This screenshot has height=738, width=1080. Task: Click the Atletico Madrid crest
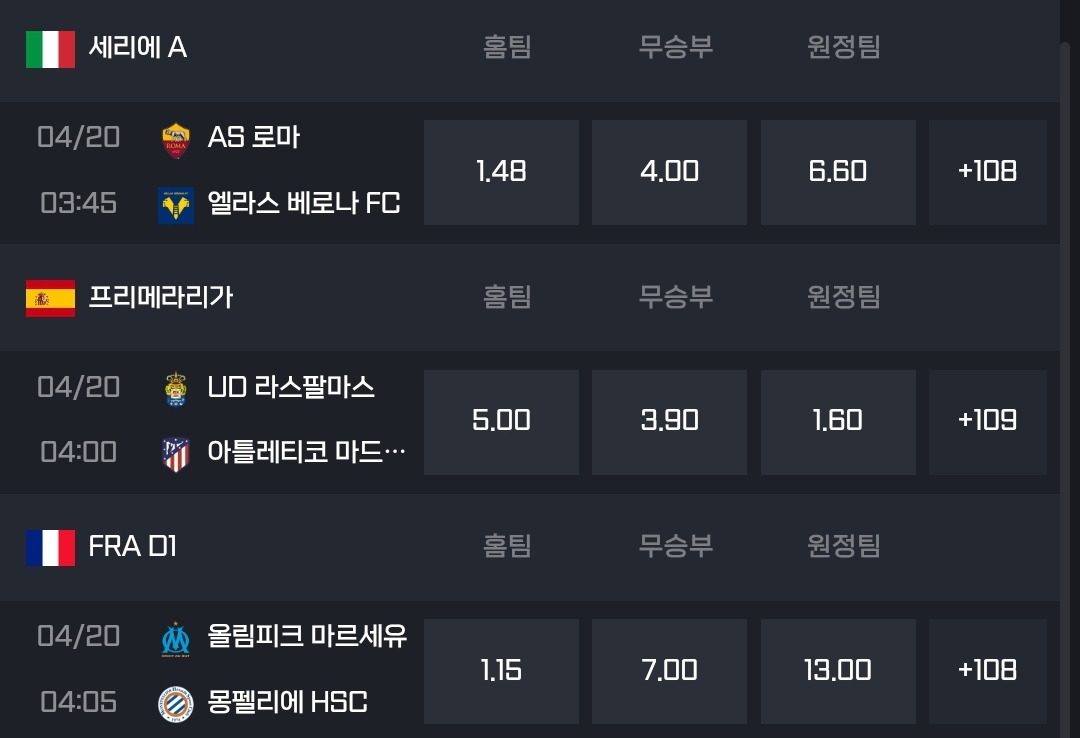[x=176, y=454]
